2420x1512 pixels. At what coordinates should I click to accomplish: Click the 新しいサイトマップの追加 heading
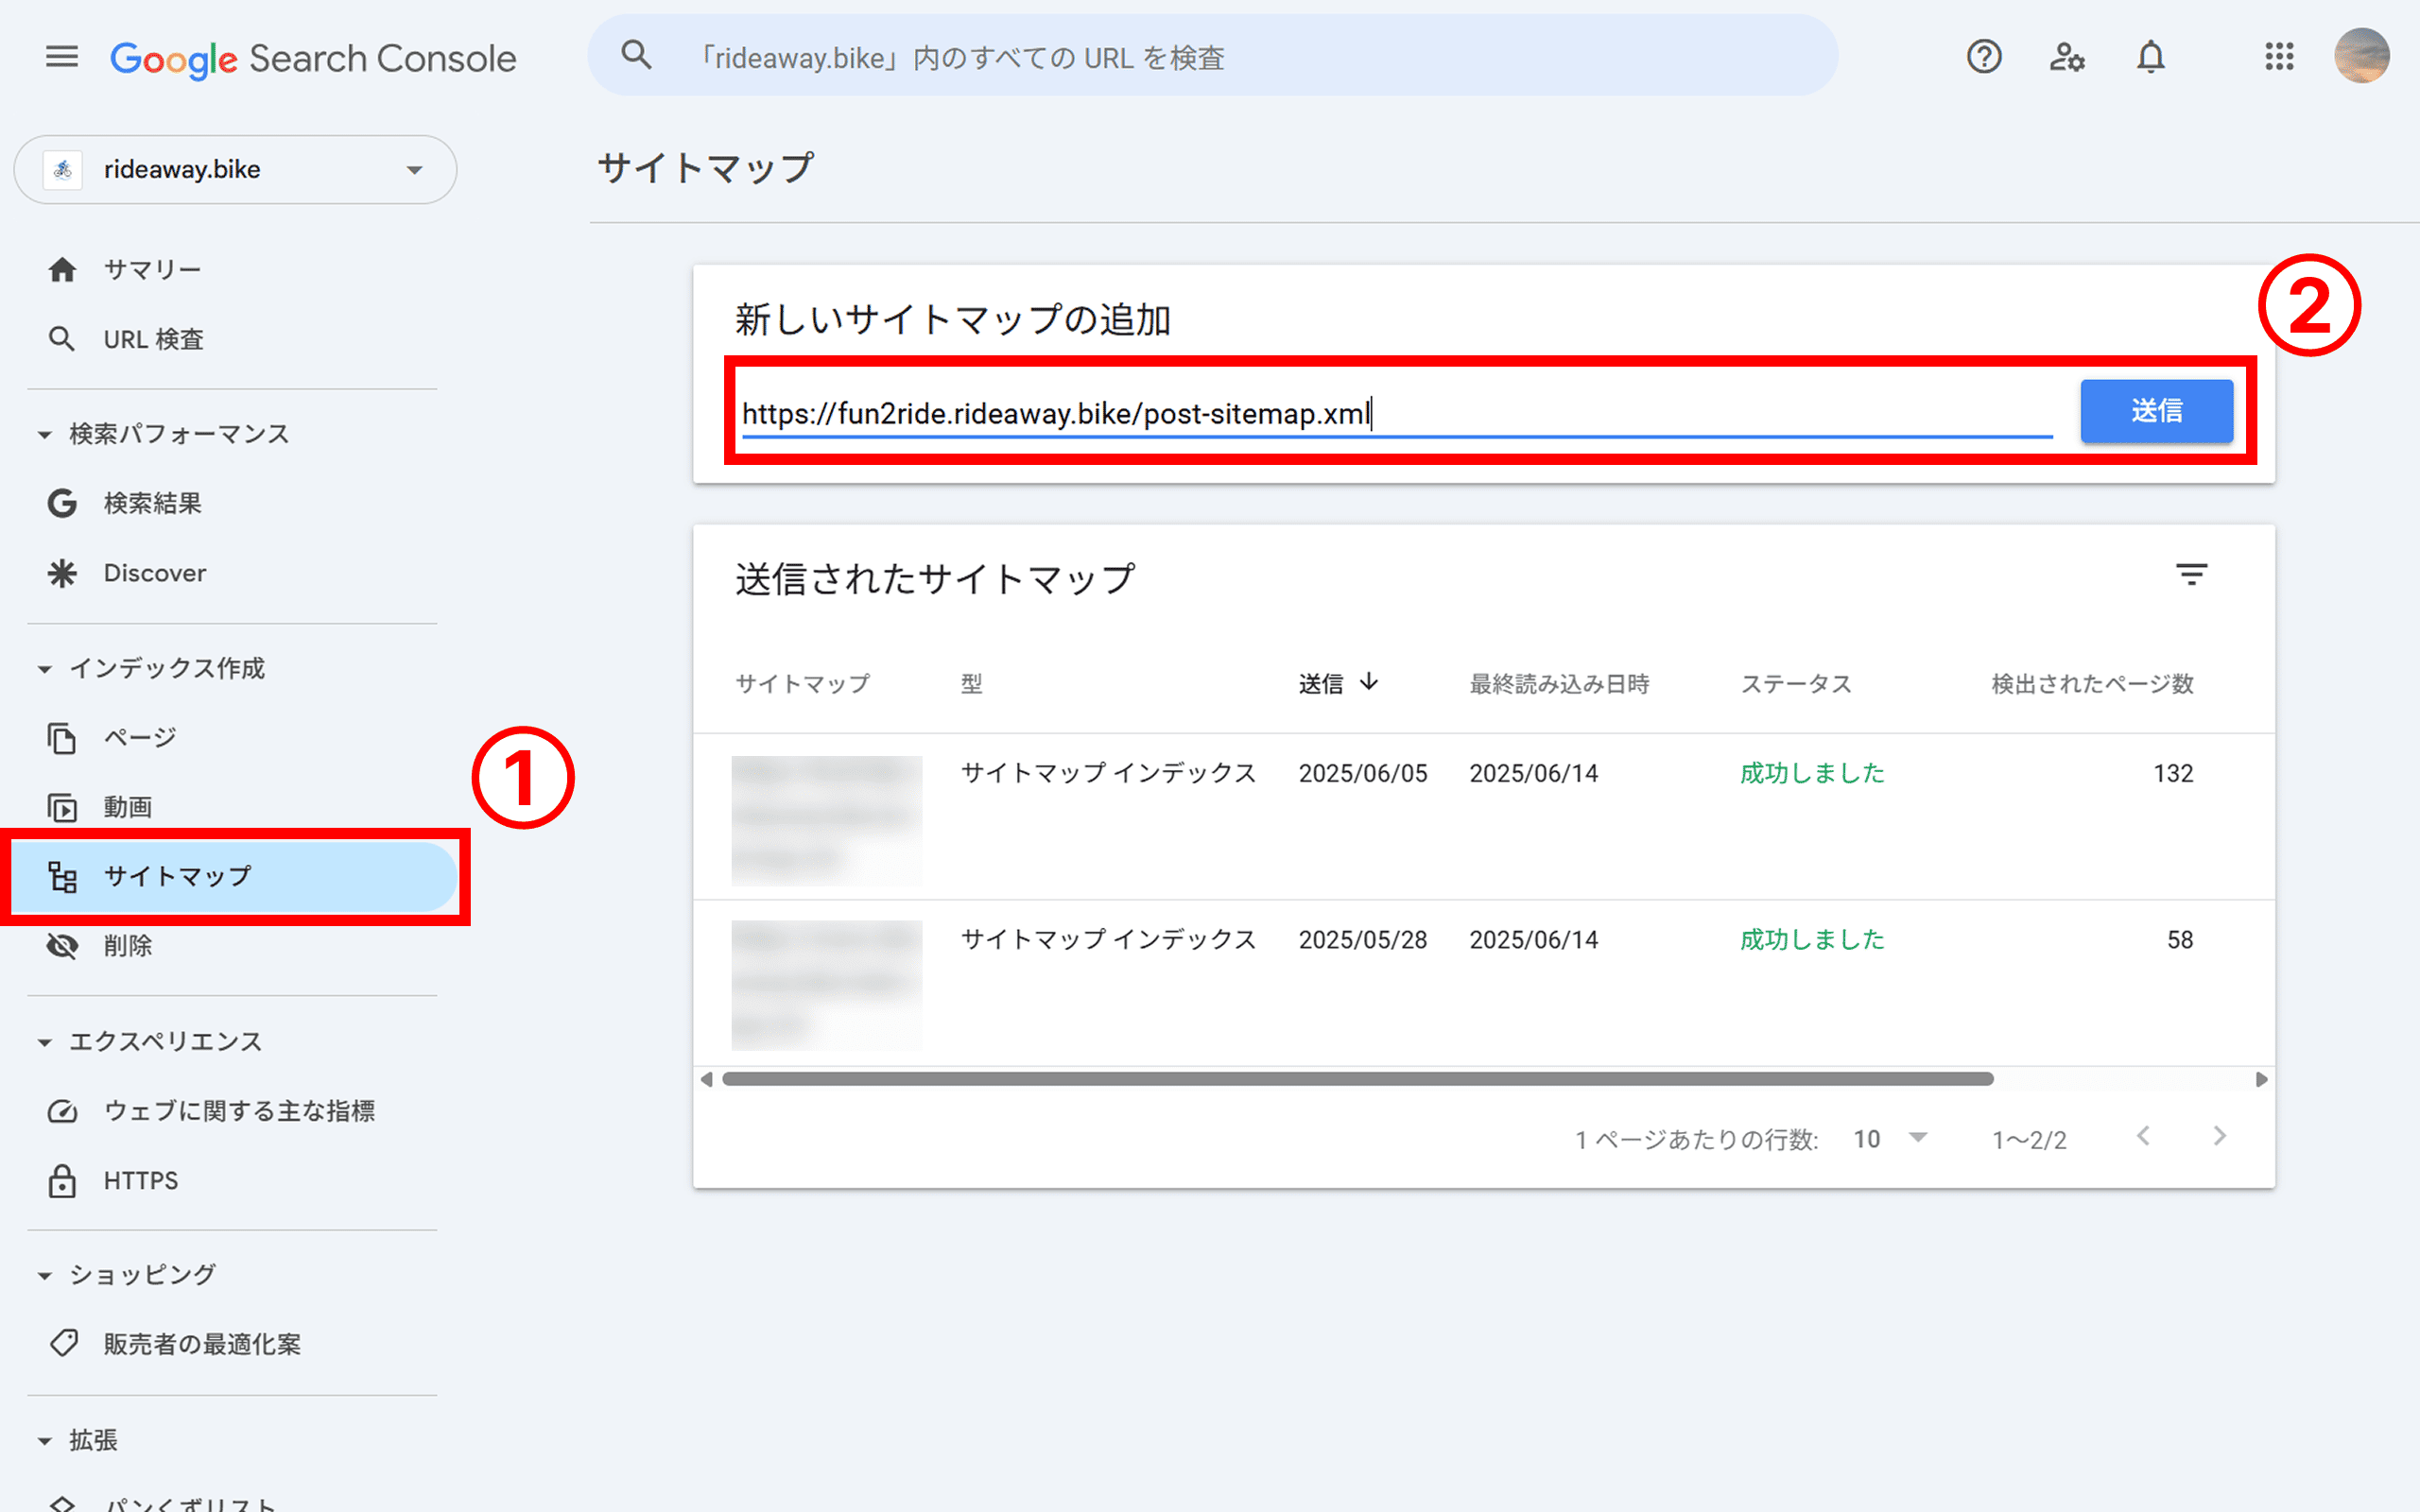click(953, 320)
